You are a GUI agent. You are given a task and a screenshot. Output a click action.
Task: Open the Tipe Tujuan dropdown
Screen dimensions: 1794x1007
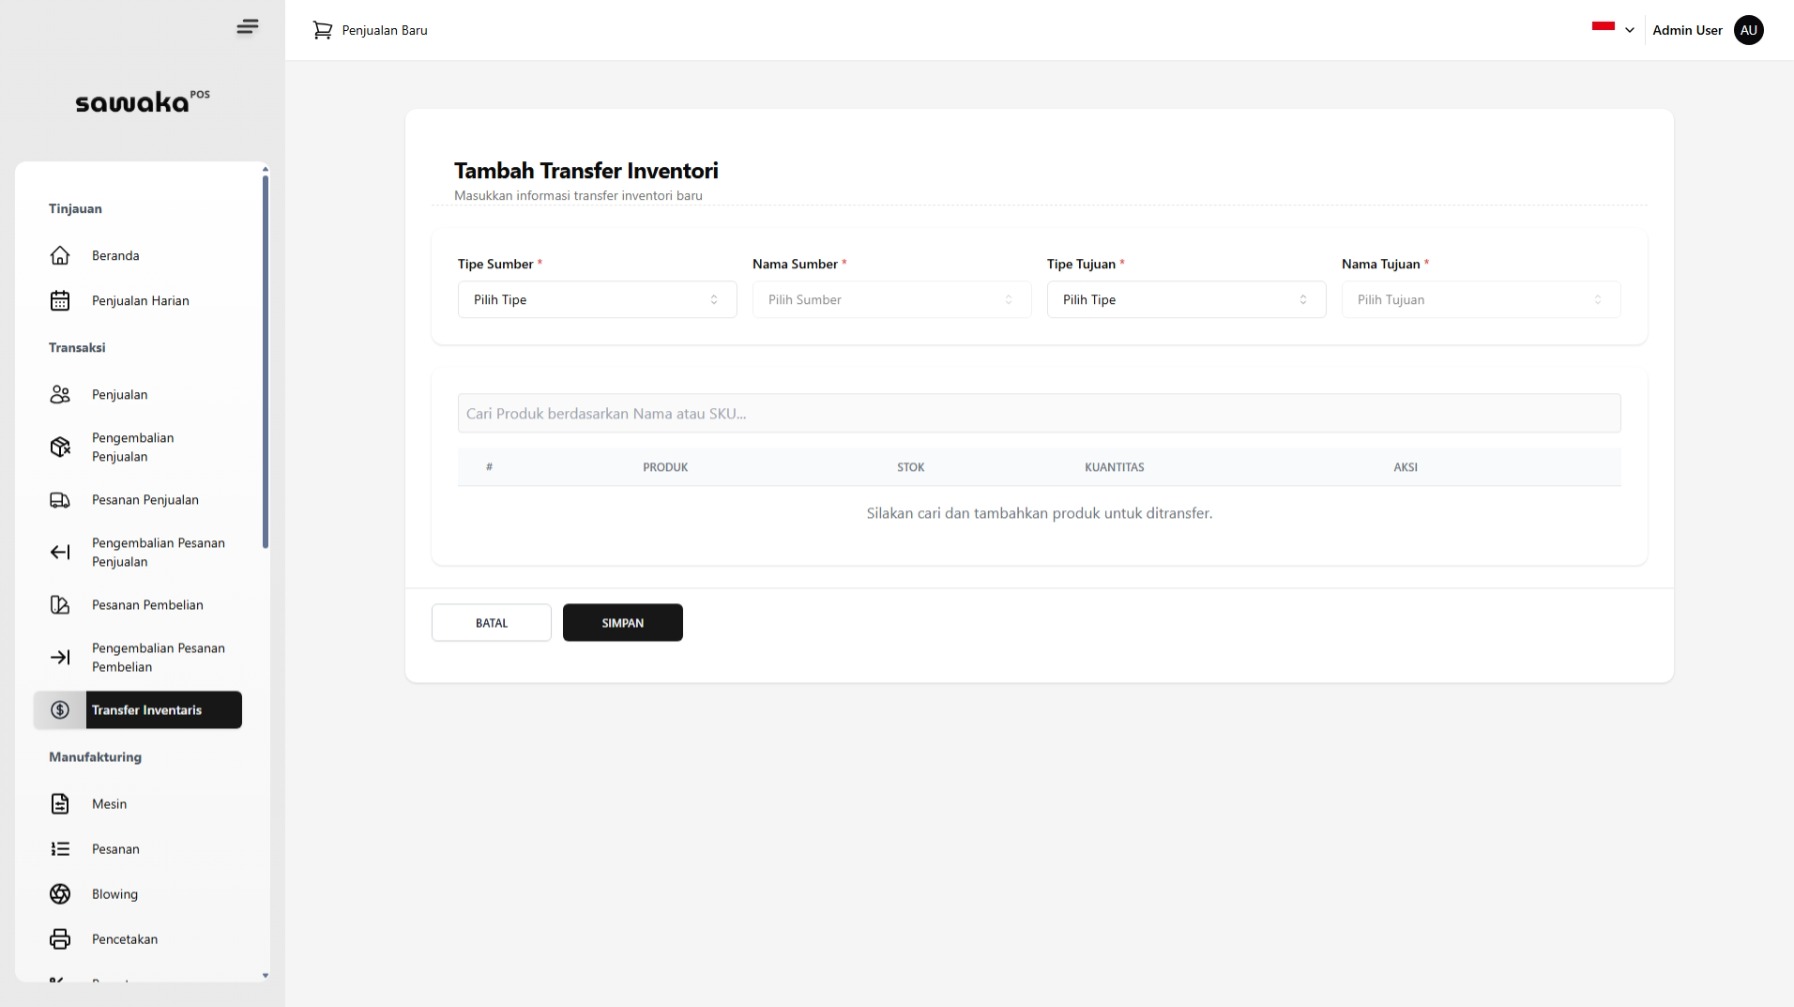pos(1185,300)
